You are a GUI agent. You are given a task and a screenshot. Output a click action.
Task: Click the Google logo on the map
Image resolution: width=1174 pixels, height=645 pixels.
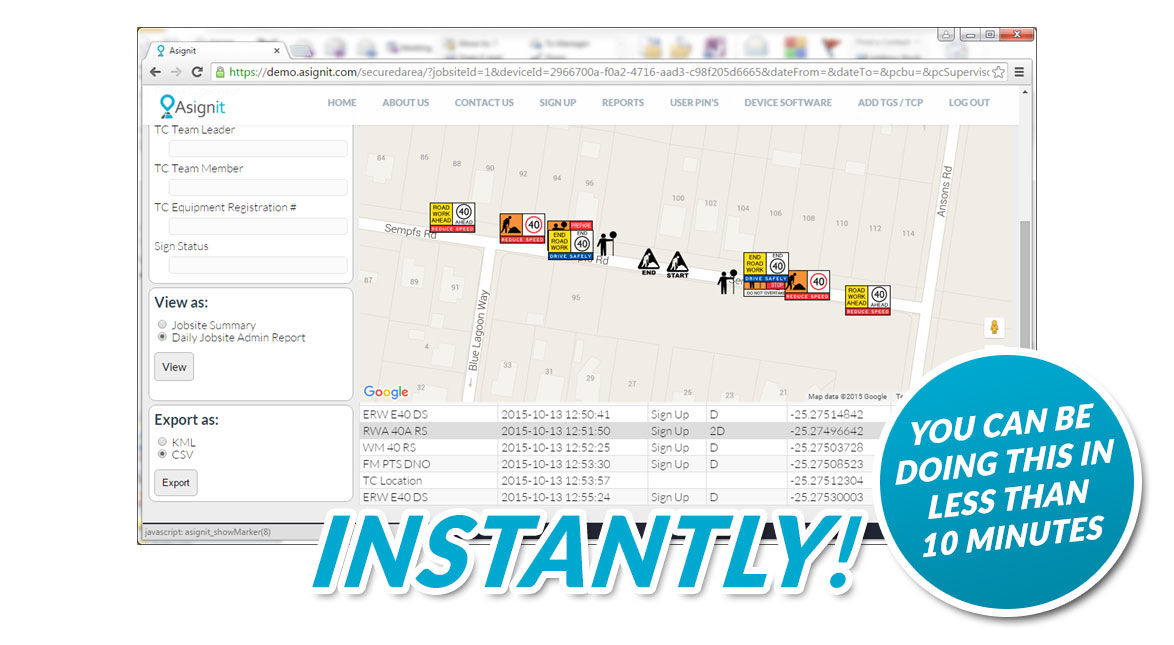(386, 392)
